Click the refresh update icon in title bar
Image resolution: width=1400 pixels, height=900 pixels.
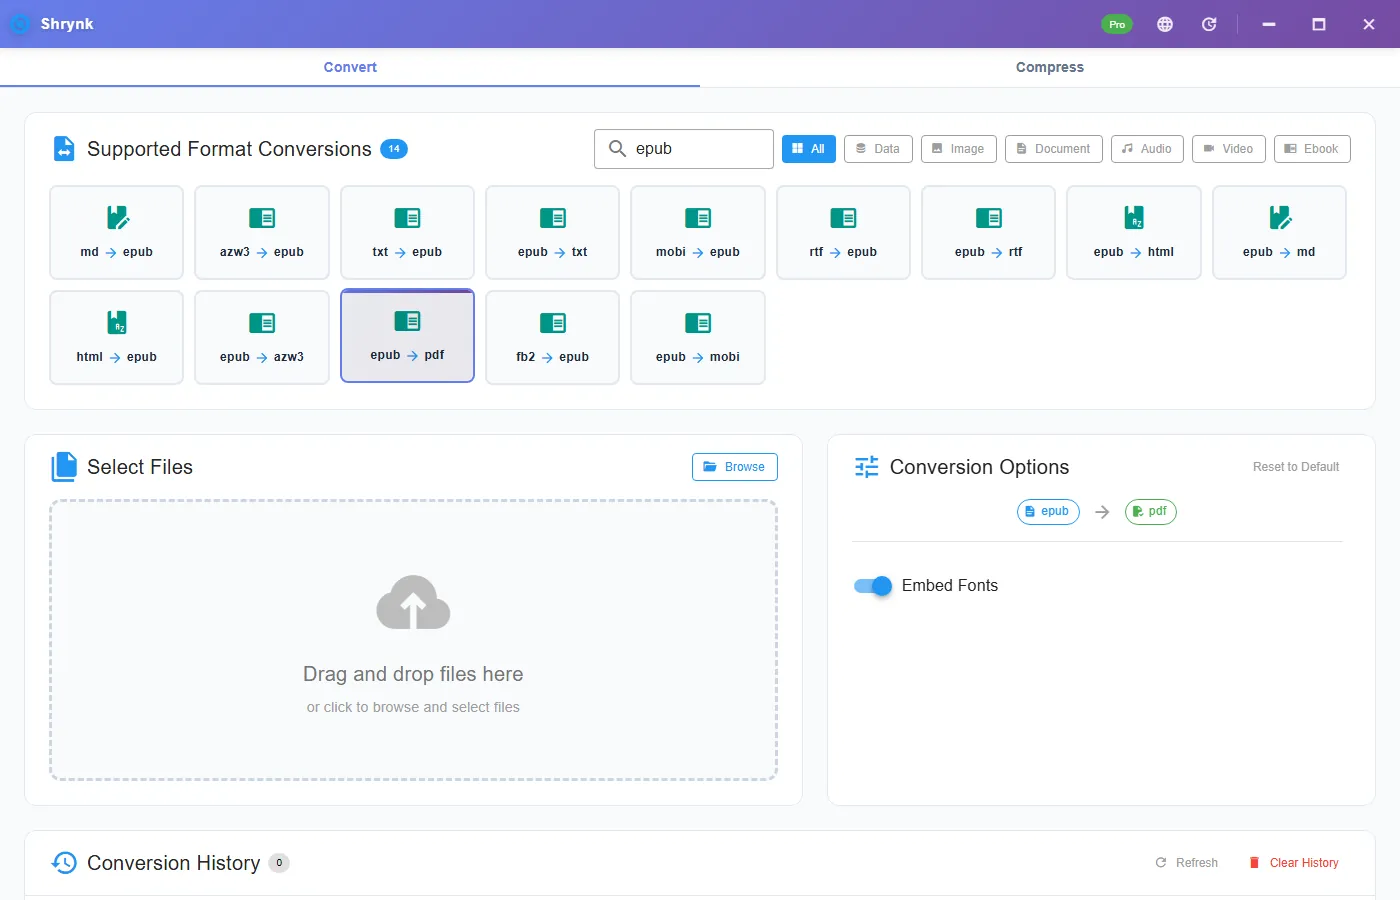coord(1209,24)
